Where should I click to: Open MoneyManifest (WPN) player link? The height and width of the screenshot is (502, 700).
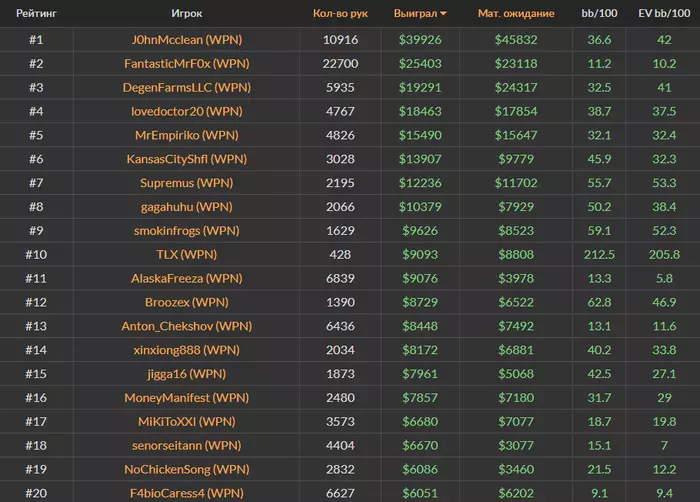pyautogui.click(x=187, y=398)
